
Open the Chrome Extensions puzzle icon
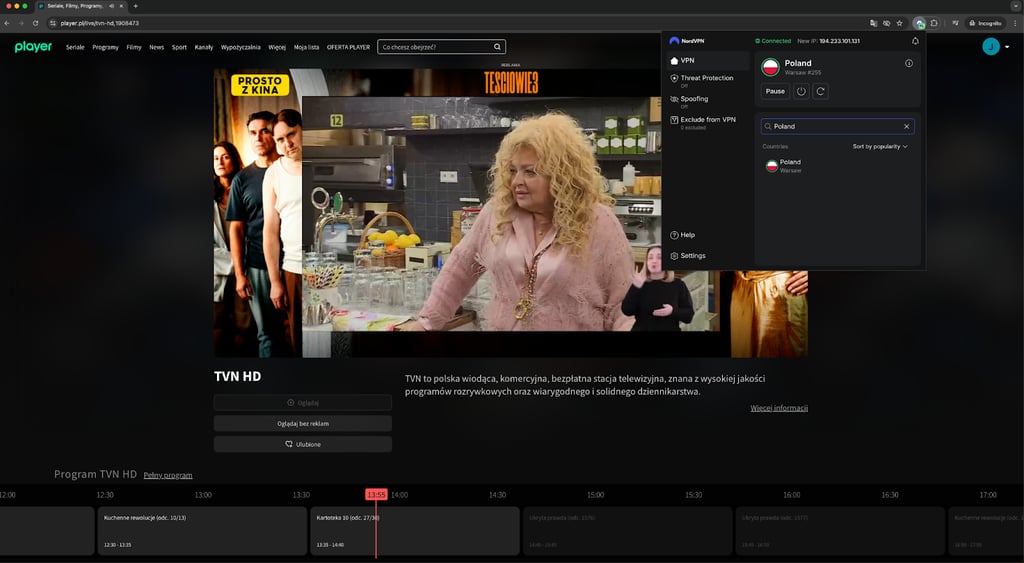tap(934, 23)
